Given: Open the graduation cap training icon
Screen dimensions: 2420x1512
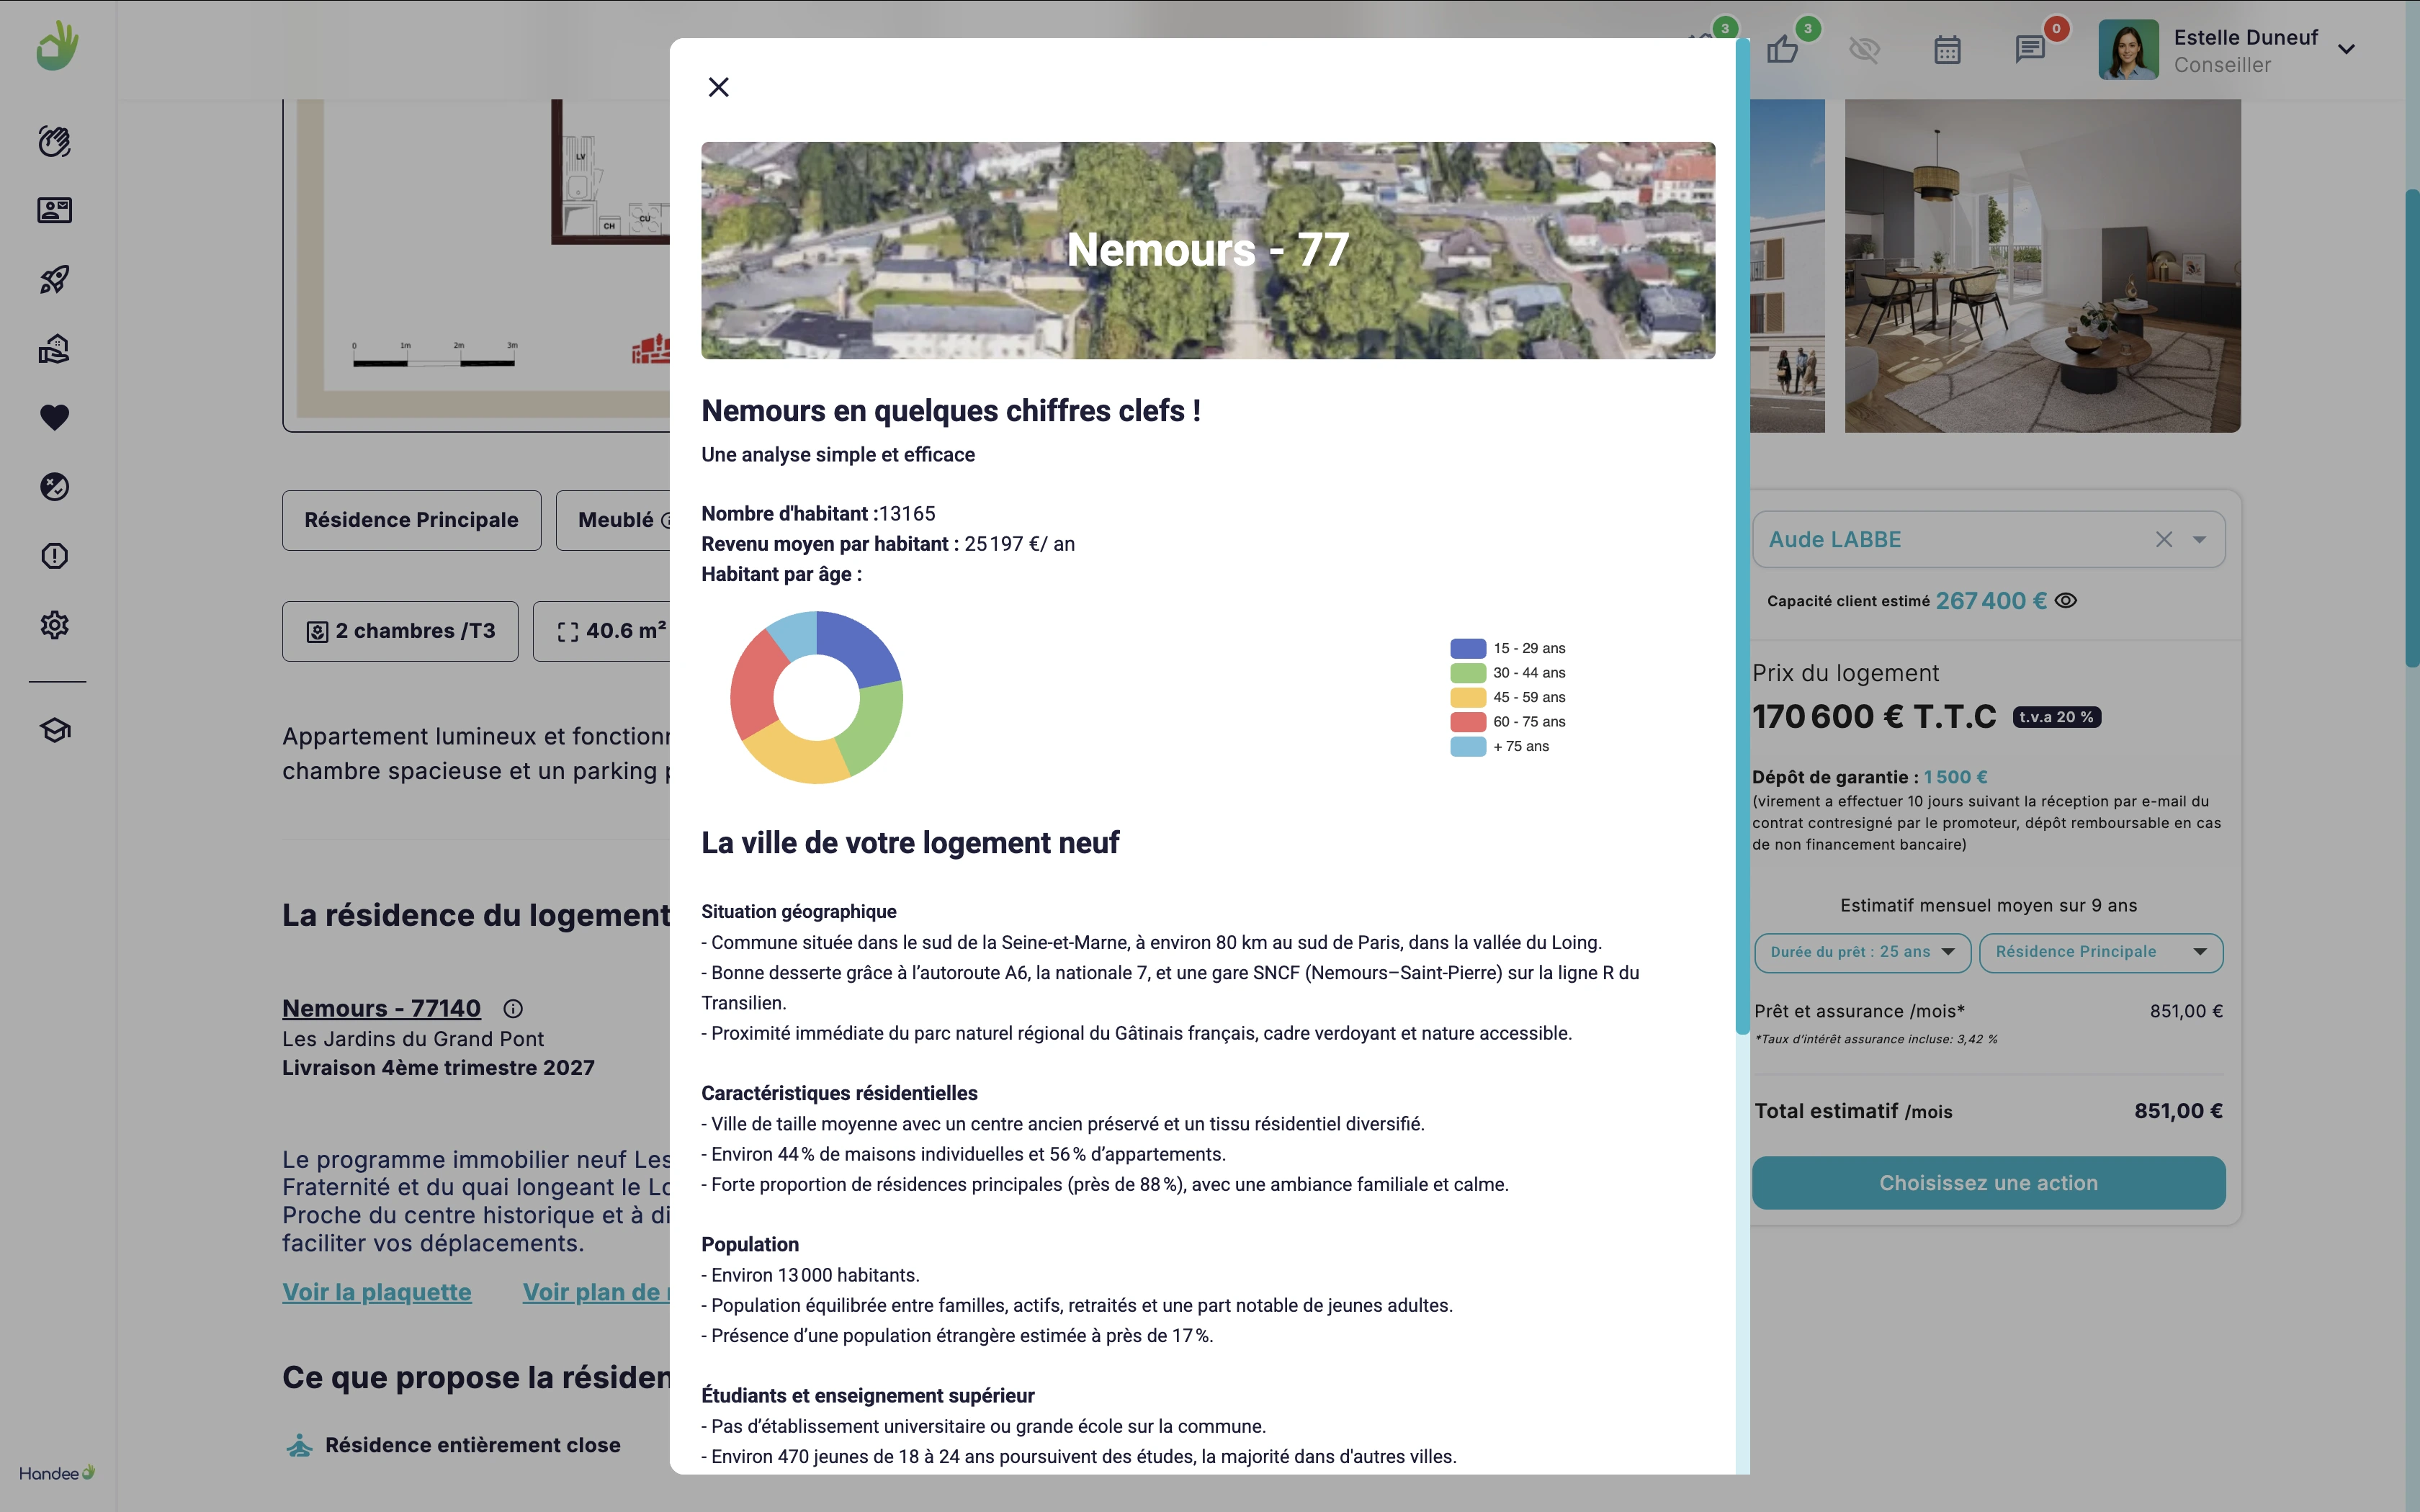Looking at the screenshot, I should [x=55, y=730].
